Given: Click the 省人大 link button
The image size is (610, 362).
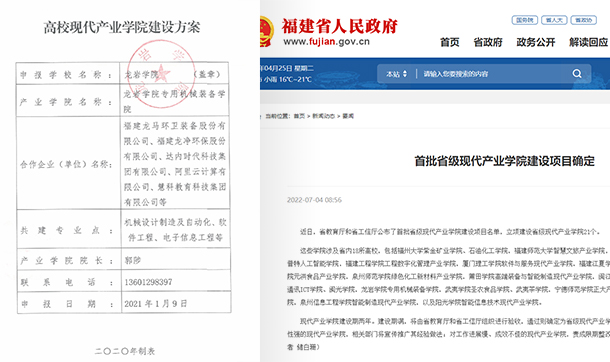Looking at the screenshot, I should tap(554, 20).
